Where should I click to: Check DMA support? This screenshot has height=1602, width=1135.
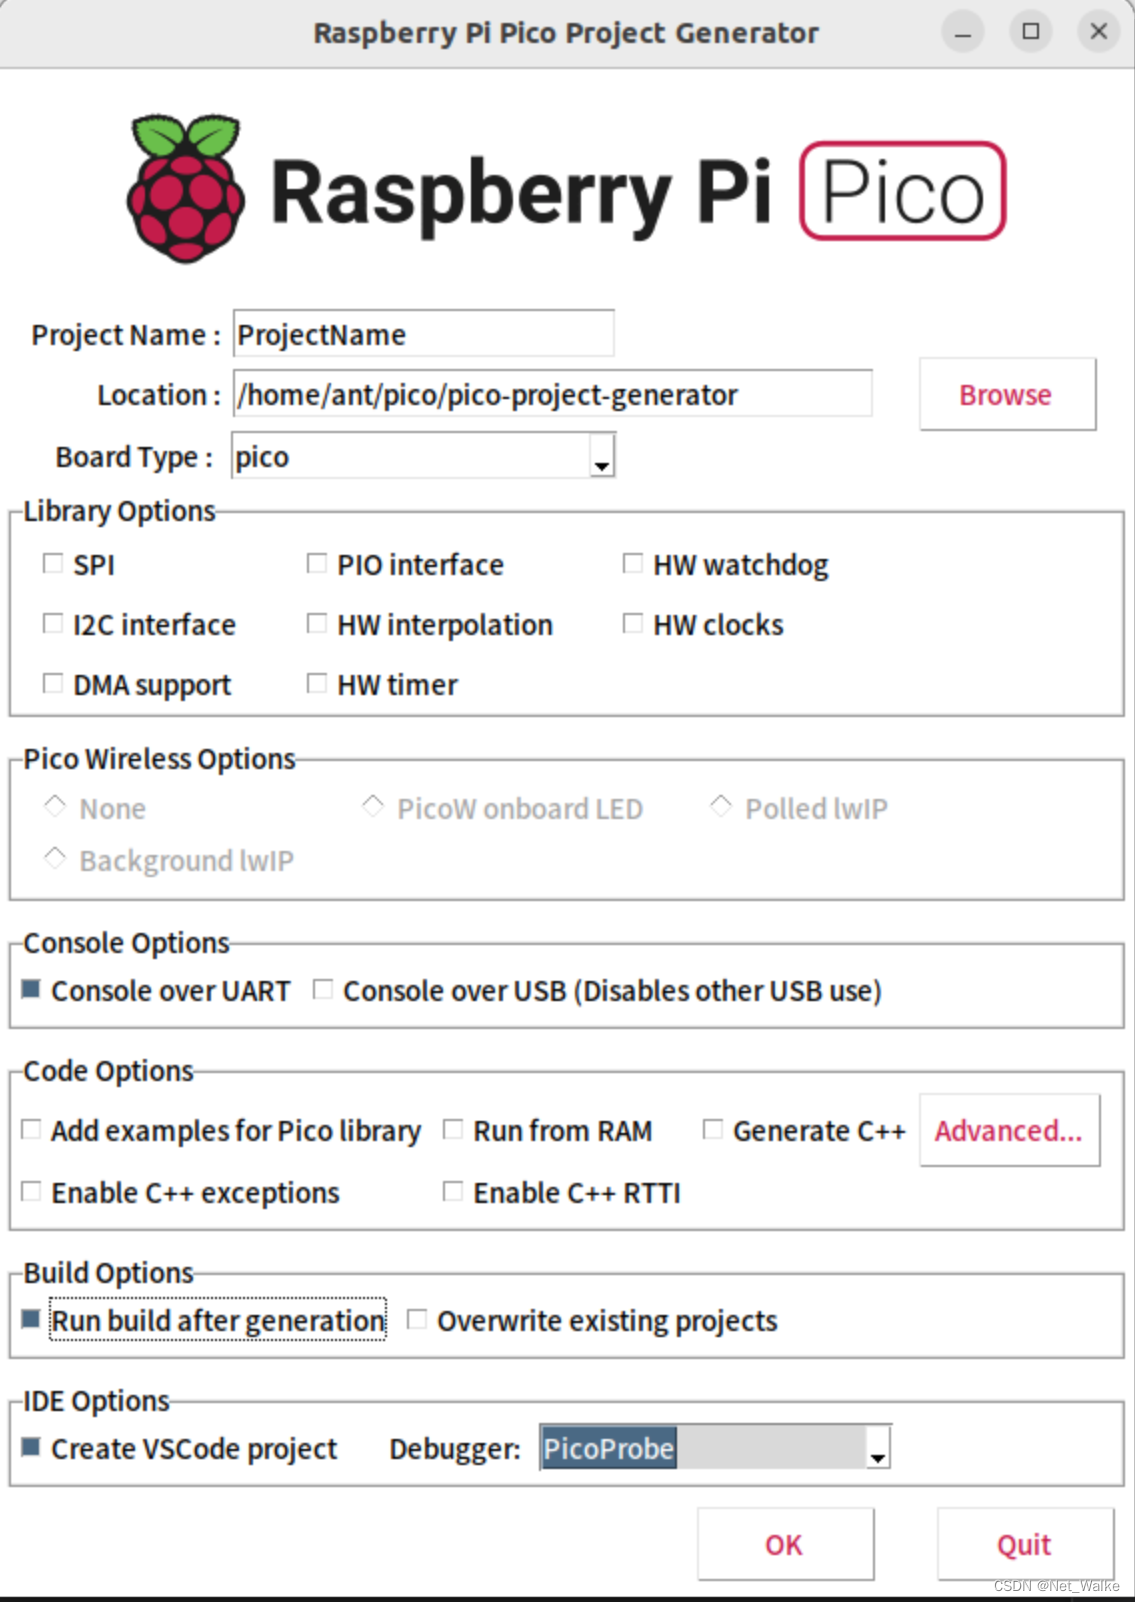(53, 683)
